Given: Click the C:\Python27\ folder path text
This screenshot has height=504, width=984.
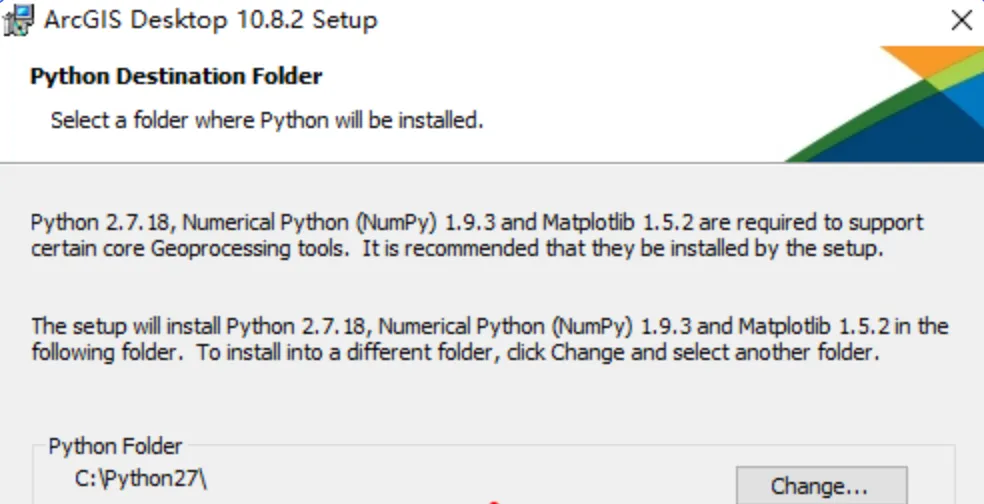Looking at the screenshot, I should point(141,478).
